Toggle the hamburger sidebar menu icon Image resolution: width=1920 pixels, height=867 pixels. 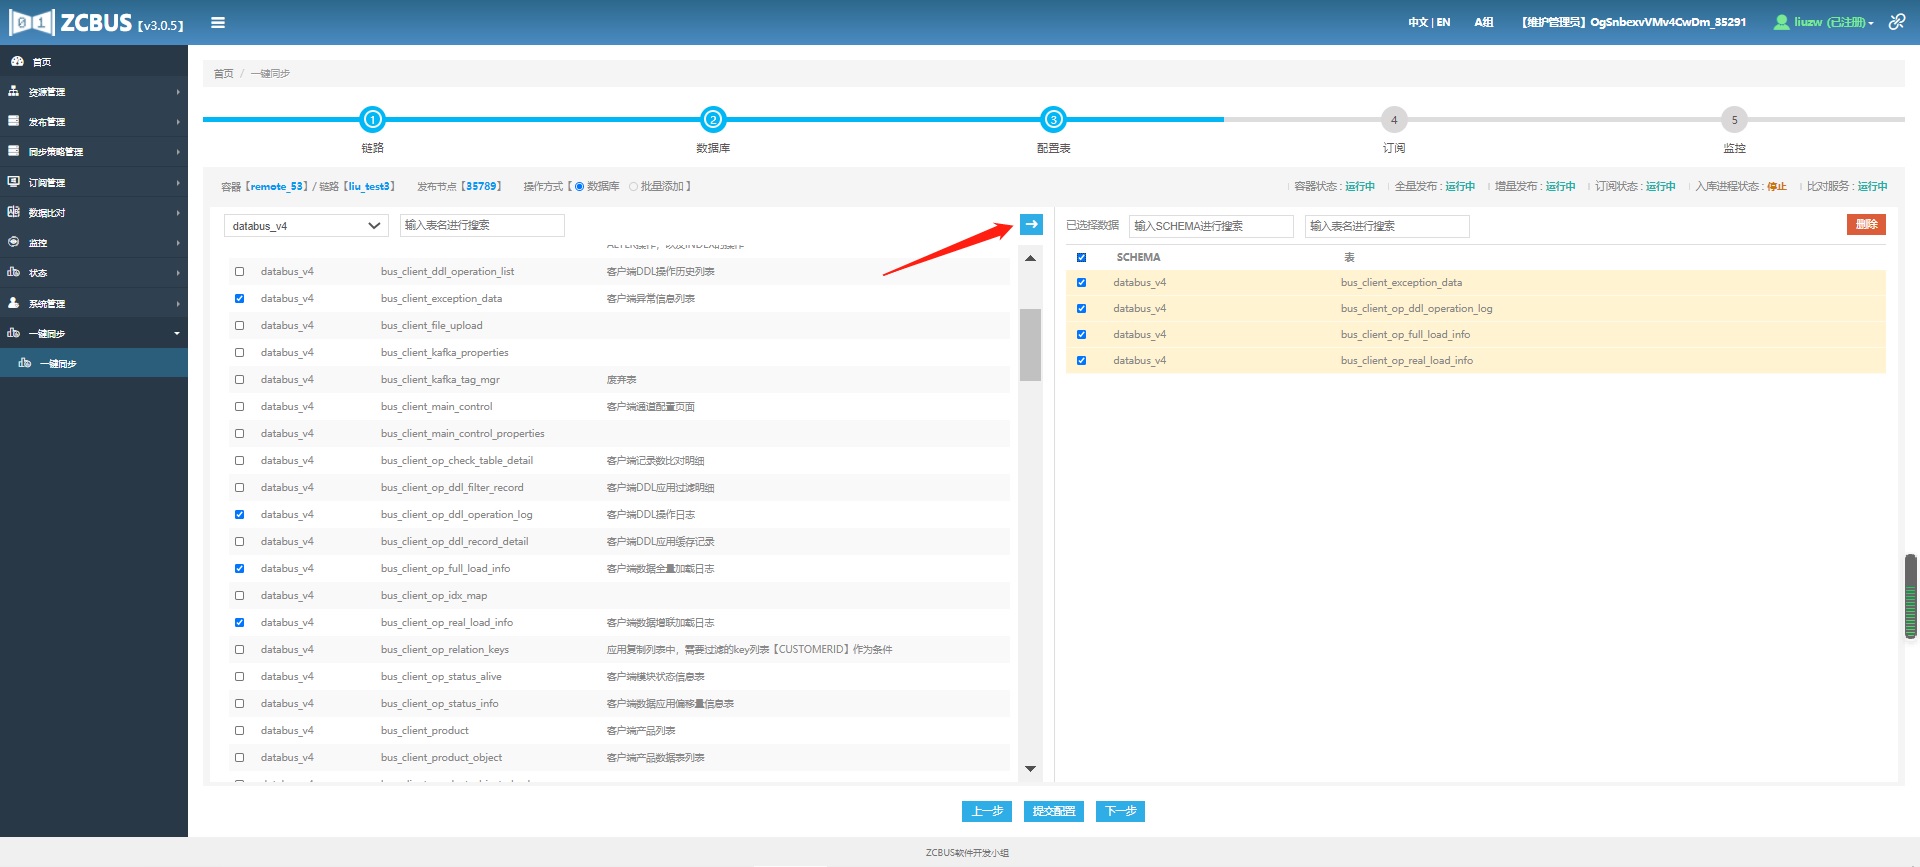218,23
